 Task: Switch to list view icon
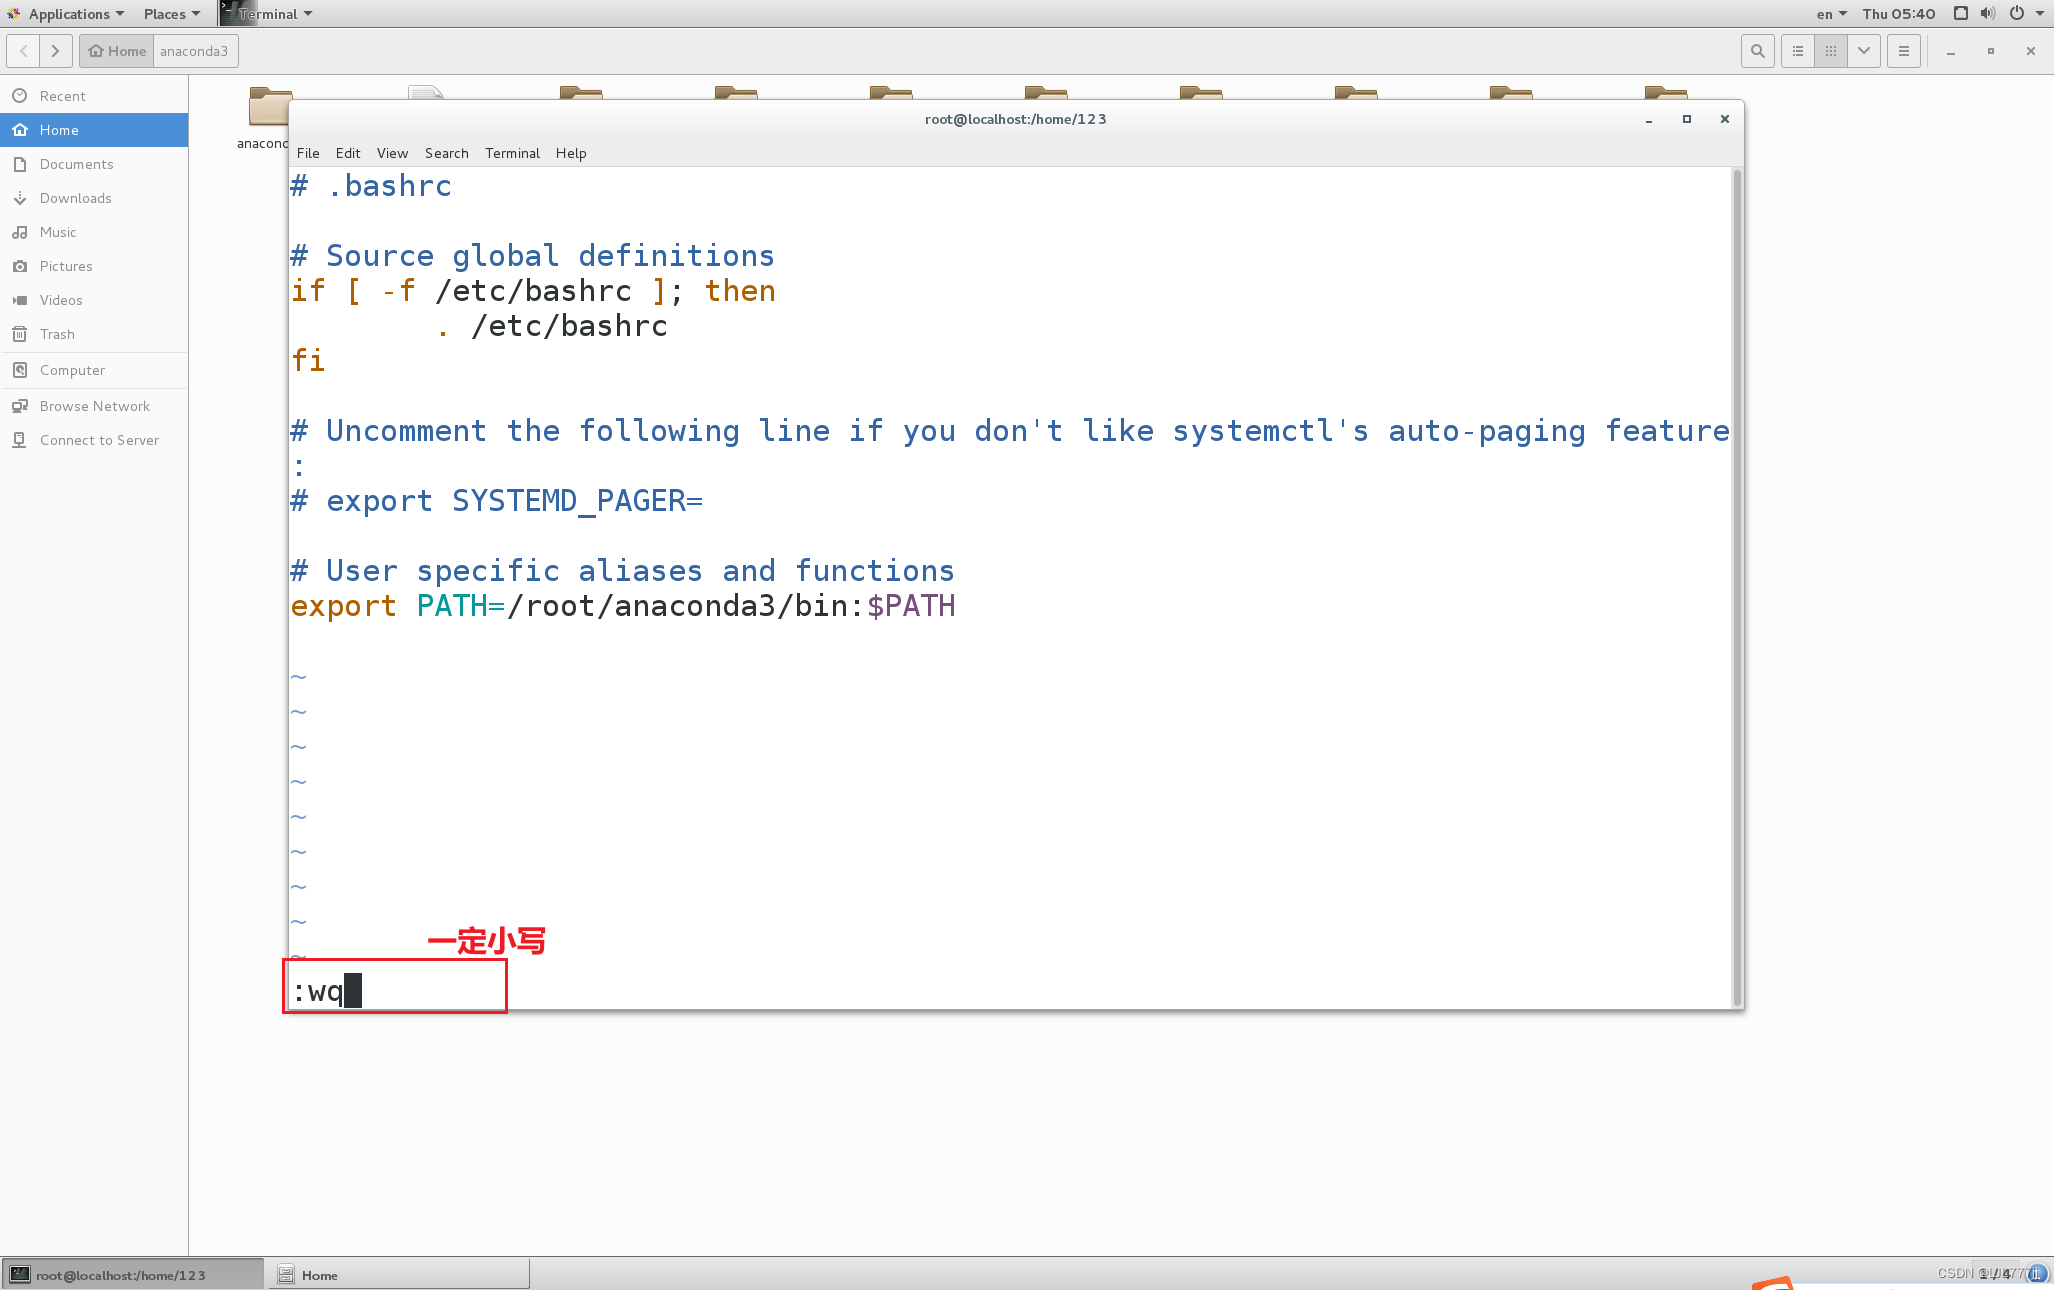(x=1798, y=51)
